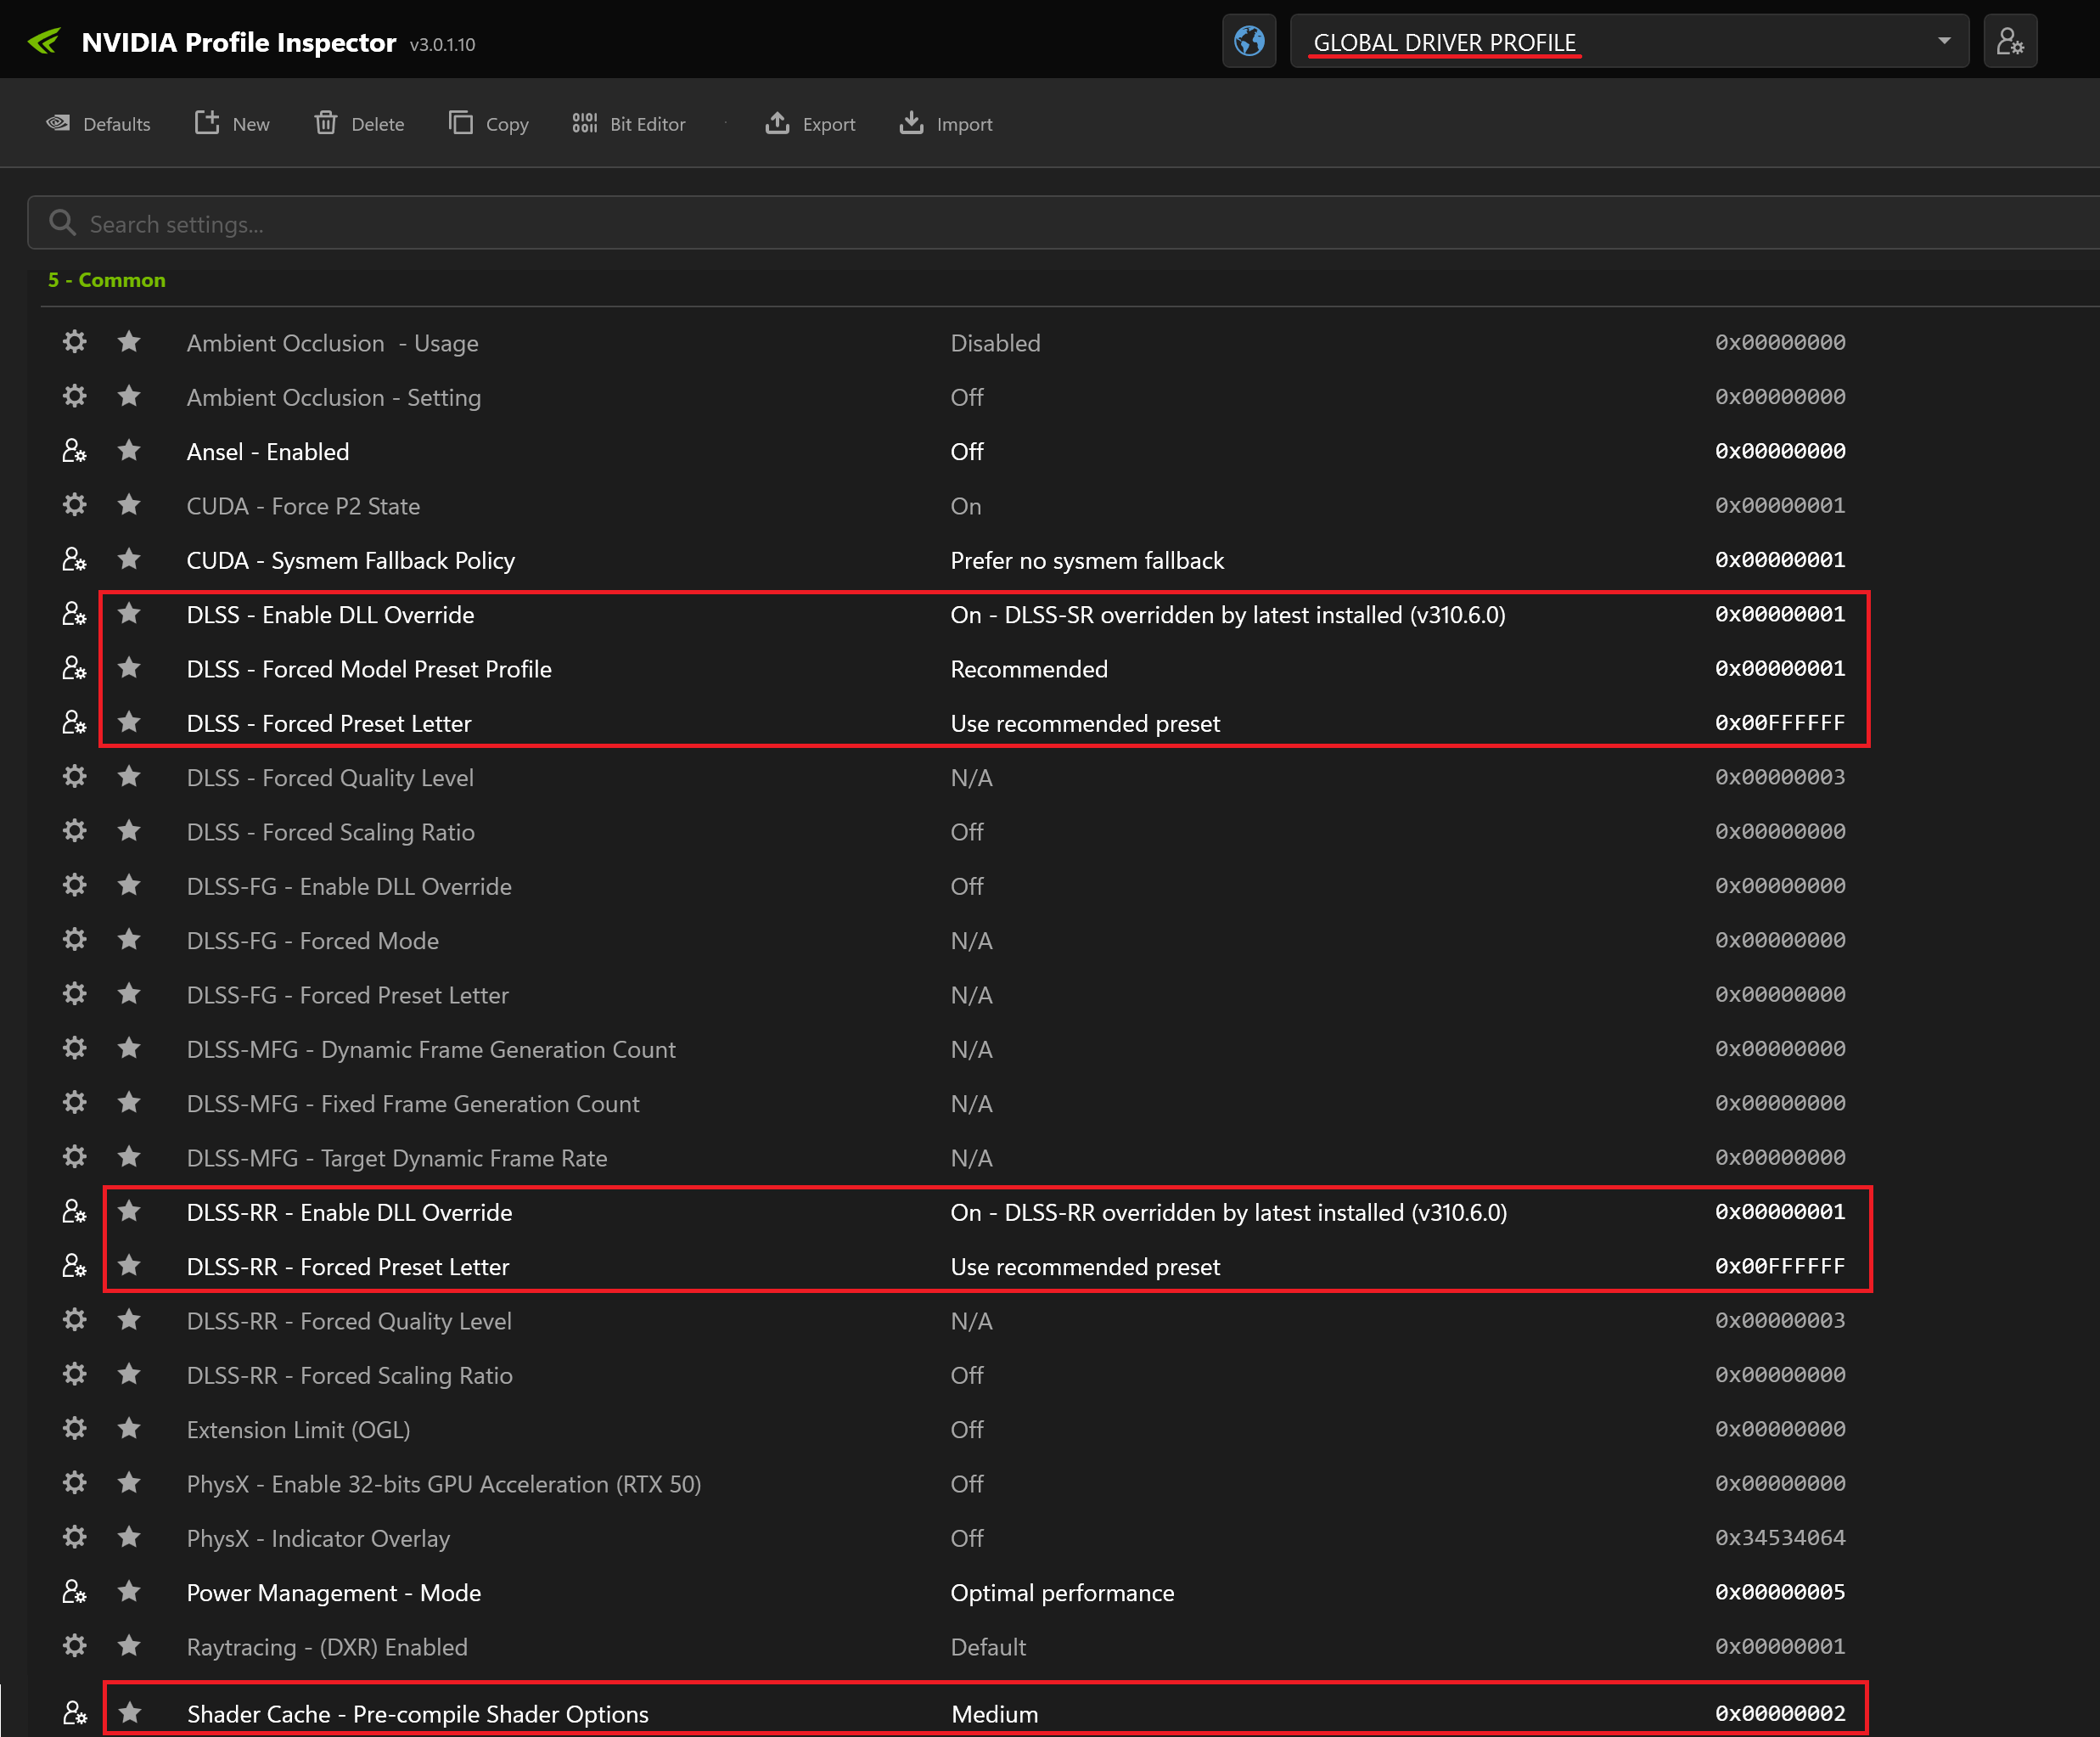
Task: Toggle favorite star for Ambient Occlusion - Usage
Action: tap(129, 342)
